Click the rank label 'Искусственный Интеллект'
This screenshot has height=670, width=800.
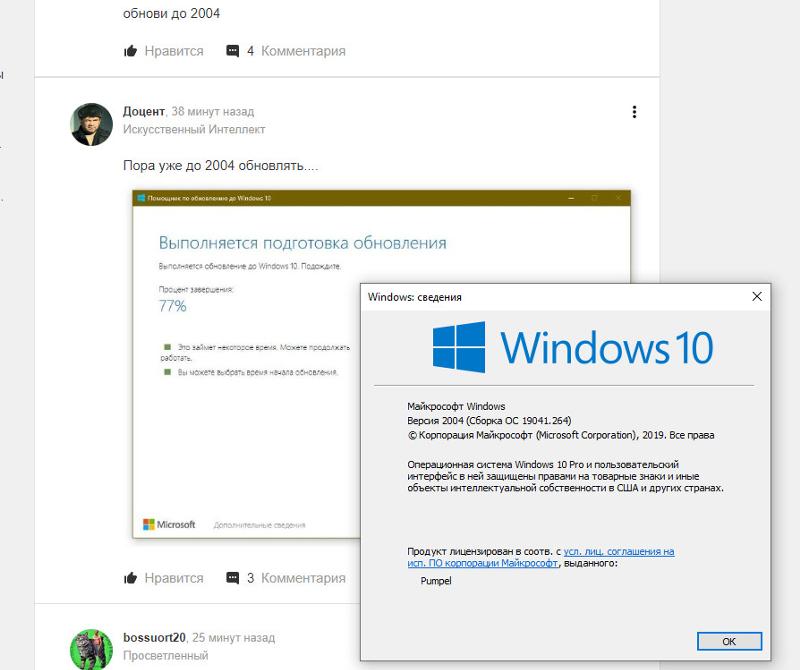194,129
